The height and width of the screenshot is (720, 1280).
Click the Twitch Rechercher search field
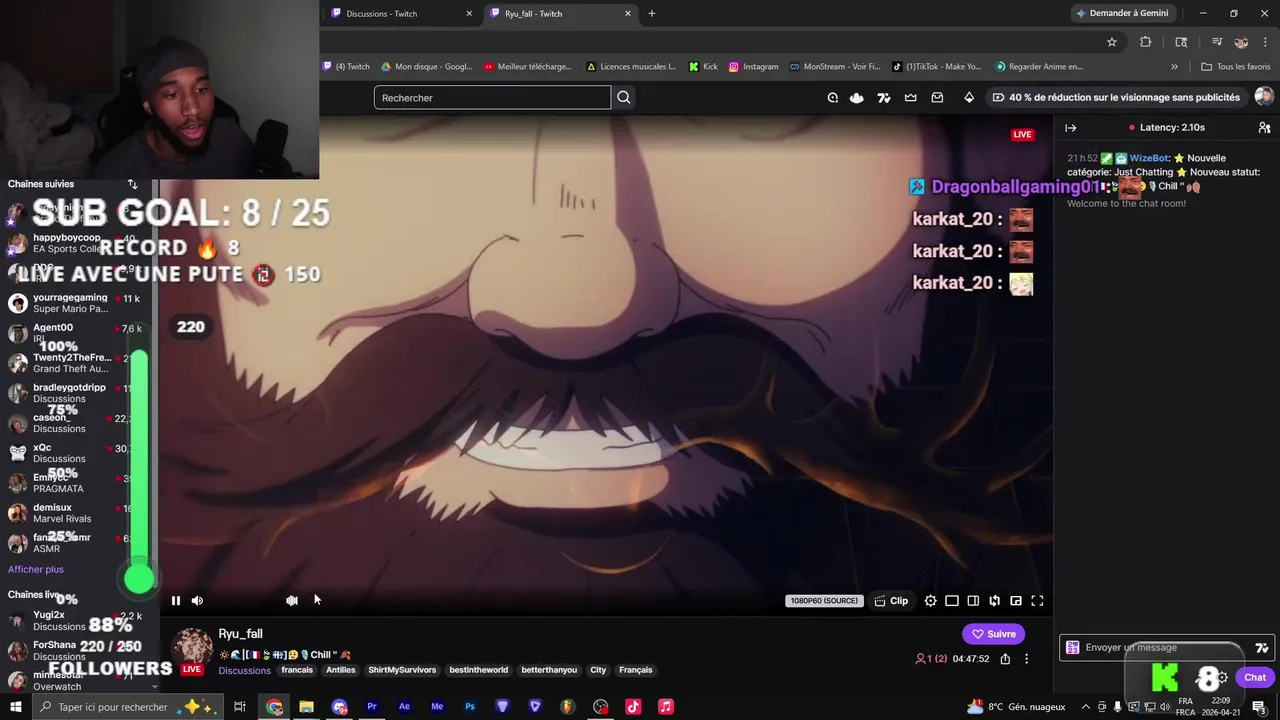492,98
